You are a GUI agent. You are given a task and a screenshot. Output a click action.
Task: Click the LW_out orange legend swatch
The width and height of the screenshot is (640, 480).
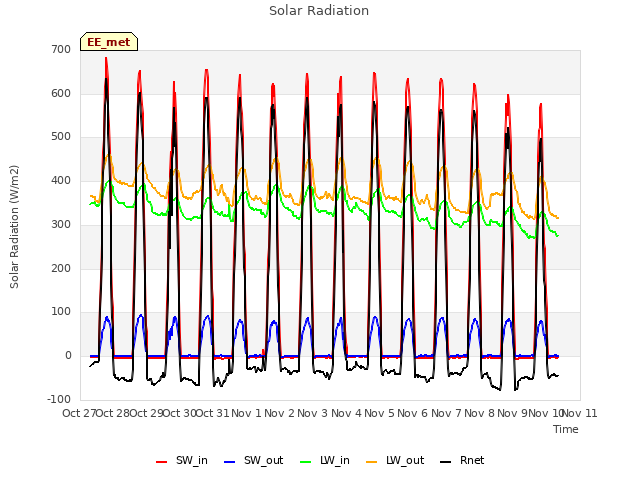pos(372,462)
